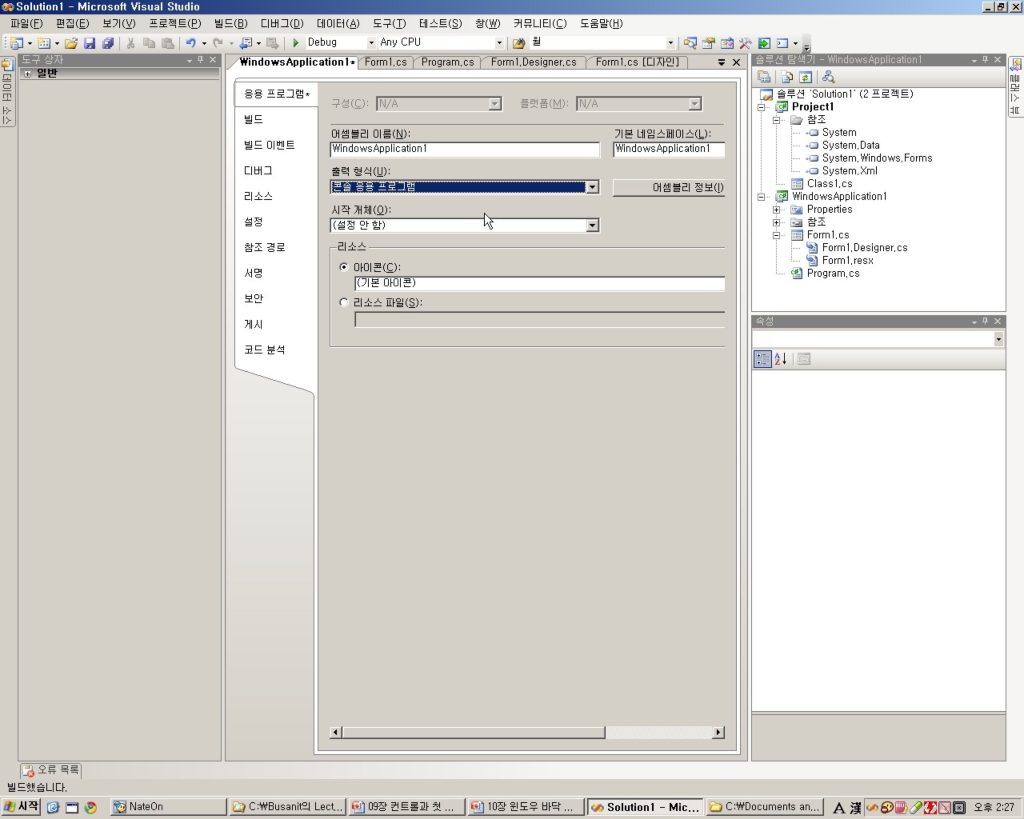Screen dimensions: 1024x819
Task: Select System.Windows.Forms reference in Solution Explorer
Action: click(877, 158)
